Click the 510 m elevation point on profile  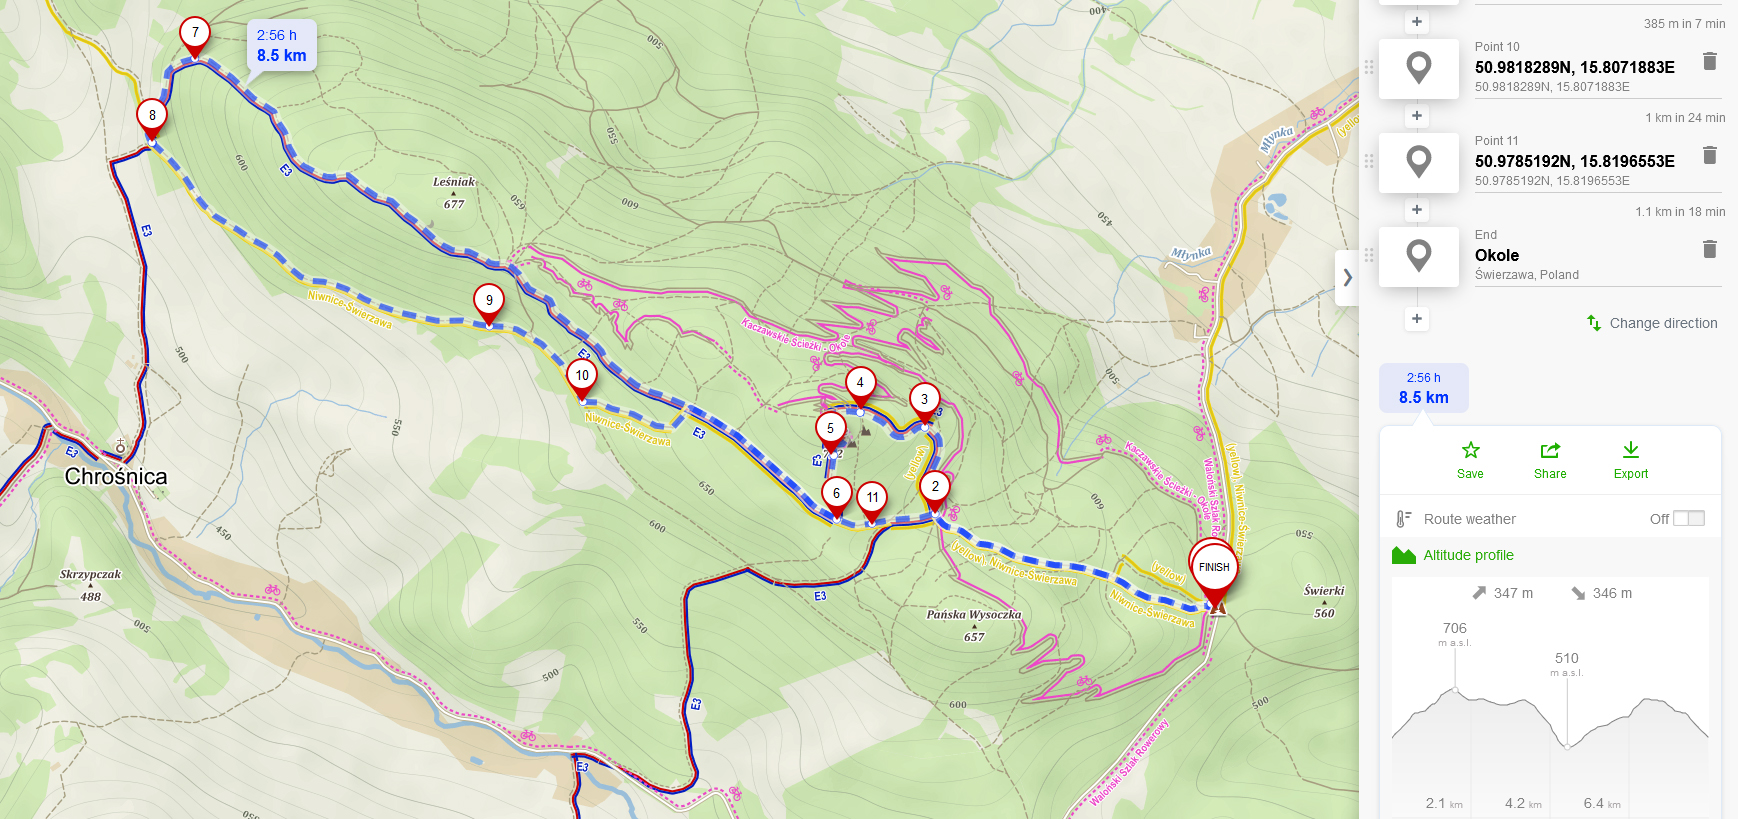point(1567,746)
